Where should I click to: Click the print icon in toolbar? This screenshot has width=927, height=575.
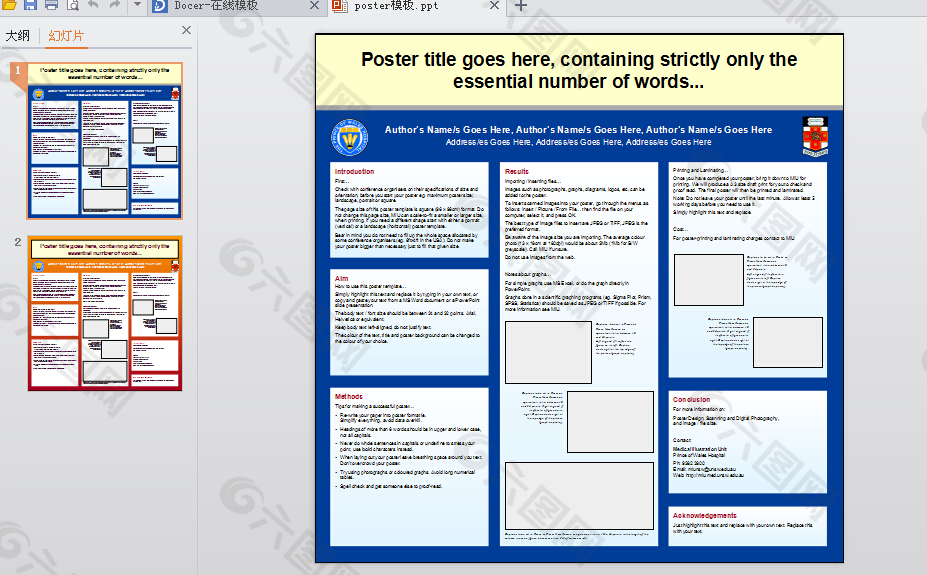(x=51, y=5)
